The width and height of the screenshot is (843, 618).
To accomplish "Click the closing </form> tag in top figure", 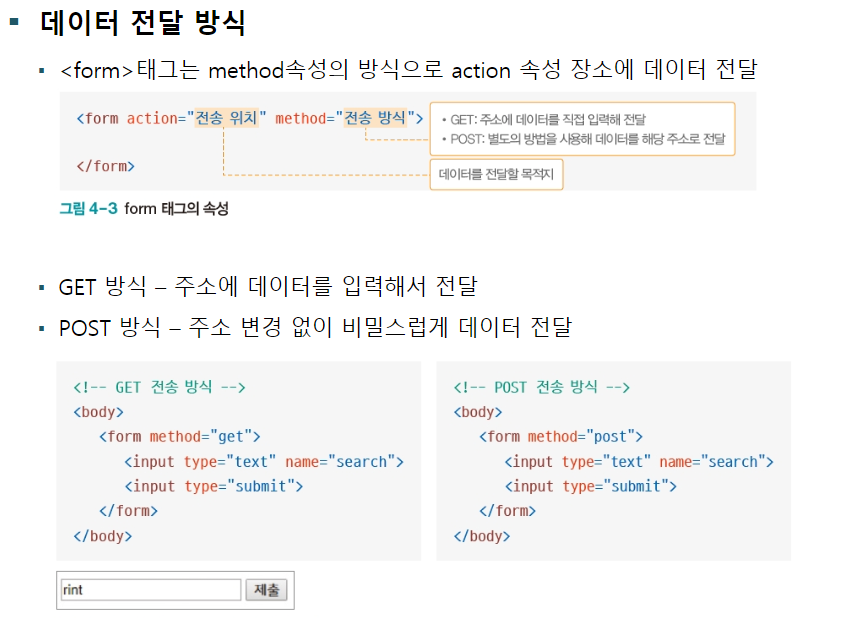I will 105,166.
